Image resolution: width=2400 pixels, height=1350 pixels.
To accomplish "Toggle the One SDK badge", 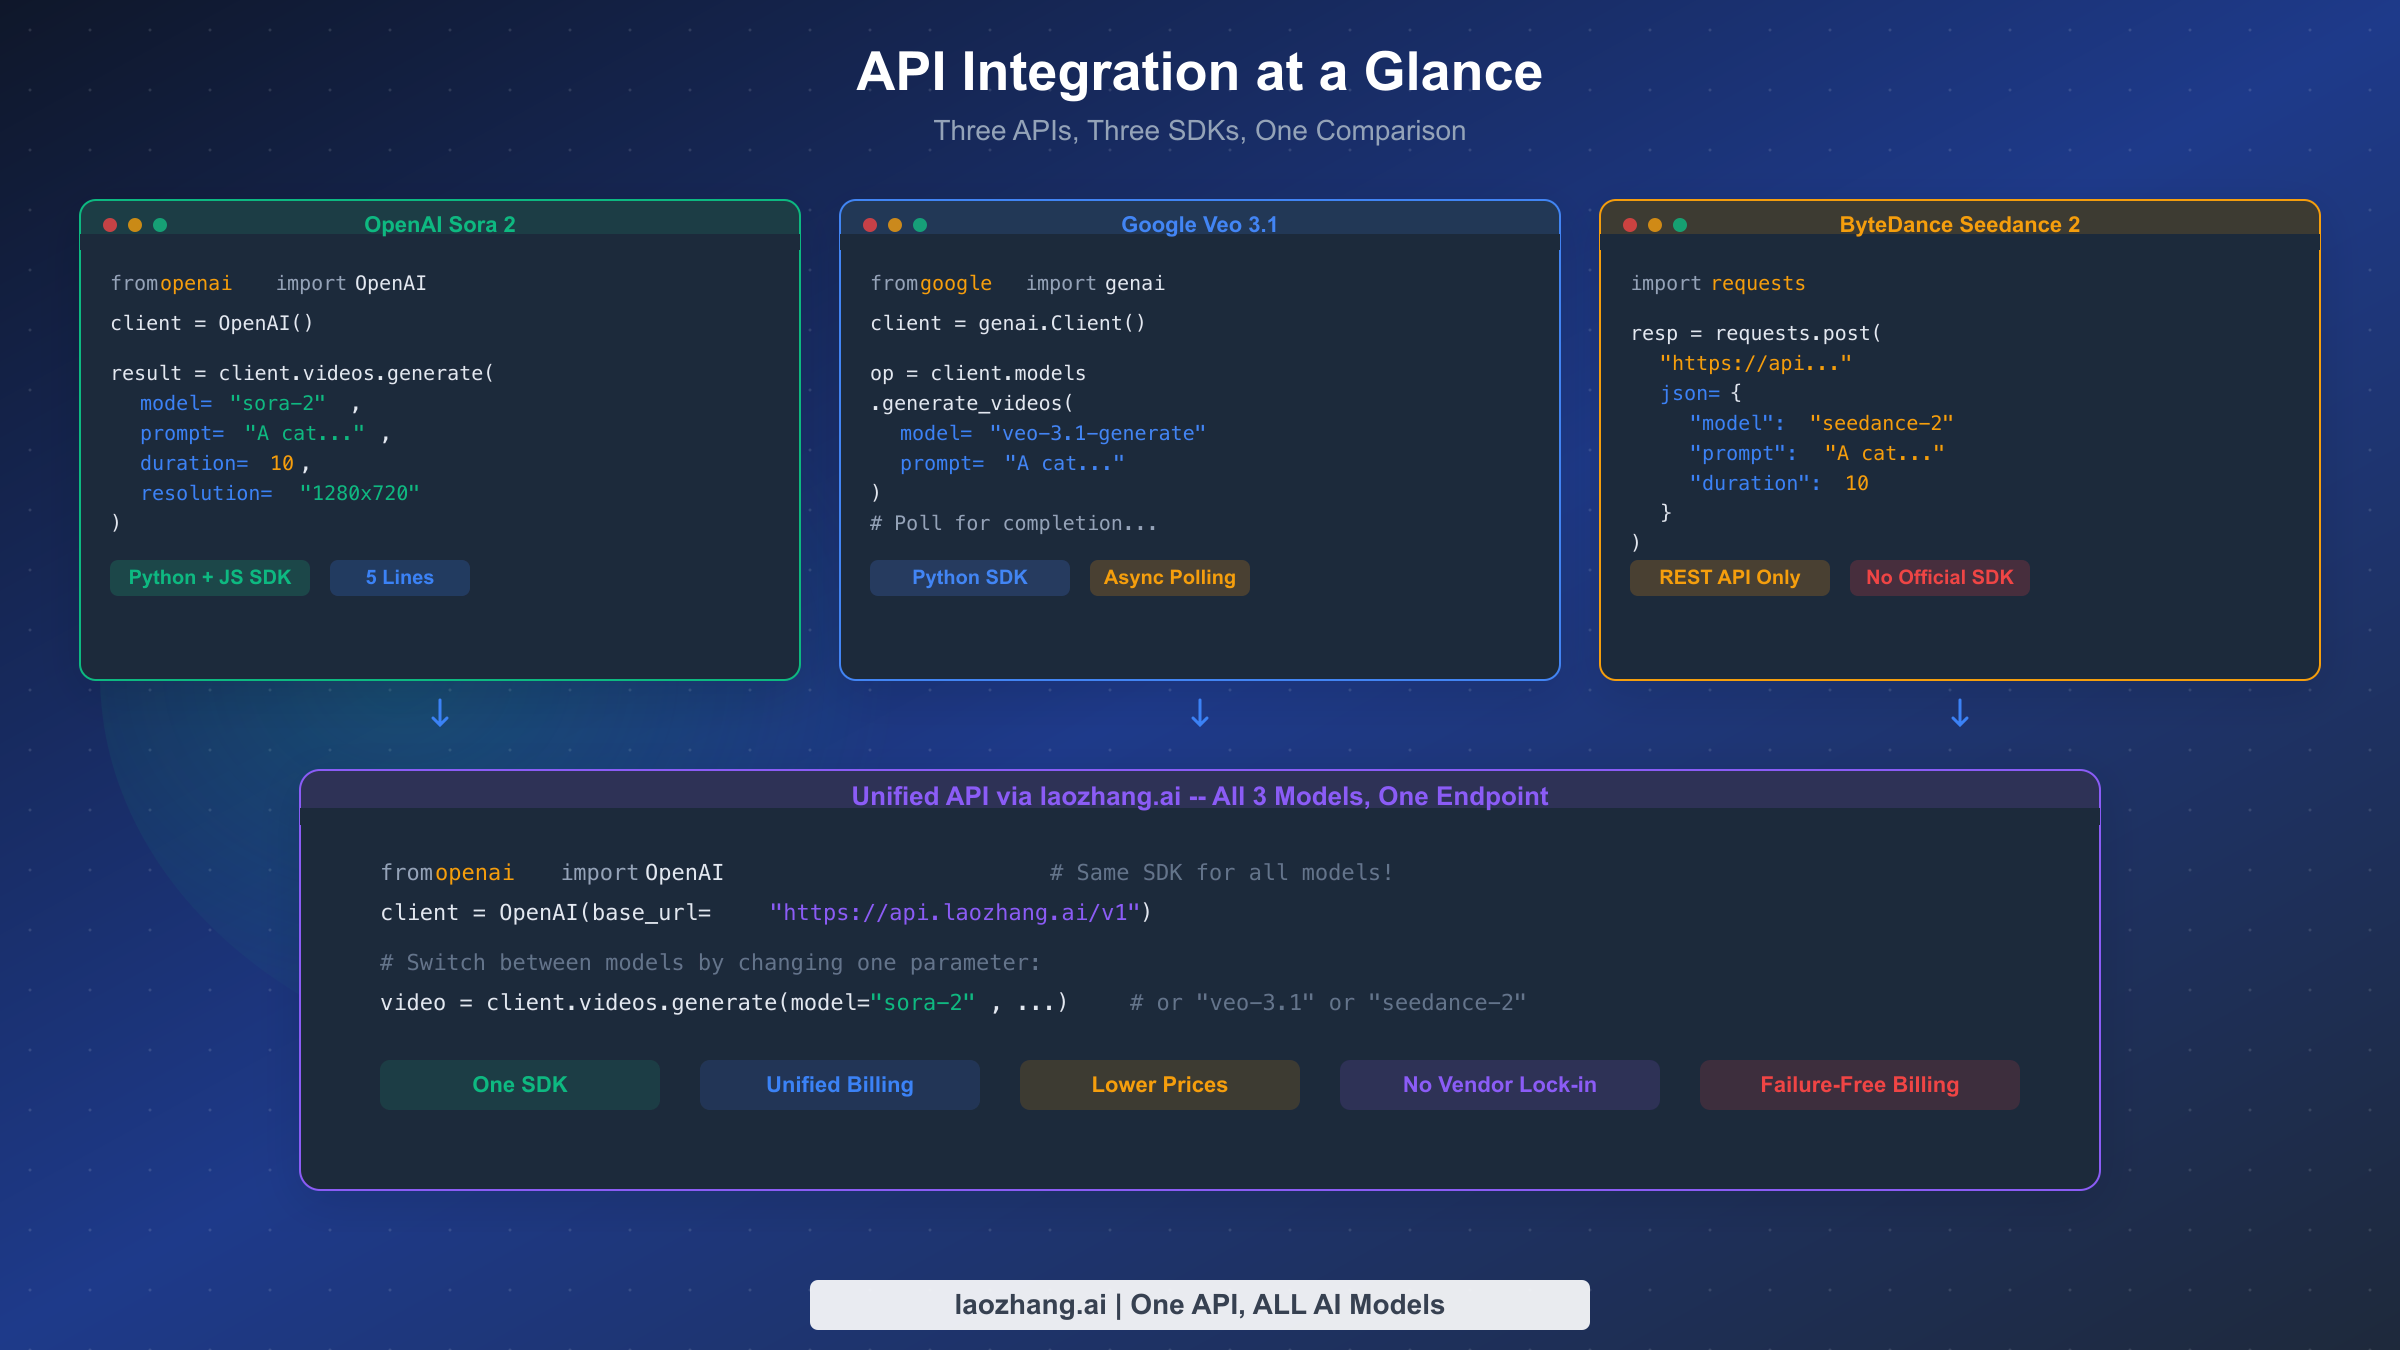I will [x=519, y=1084].
